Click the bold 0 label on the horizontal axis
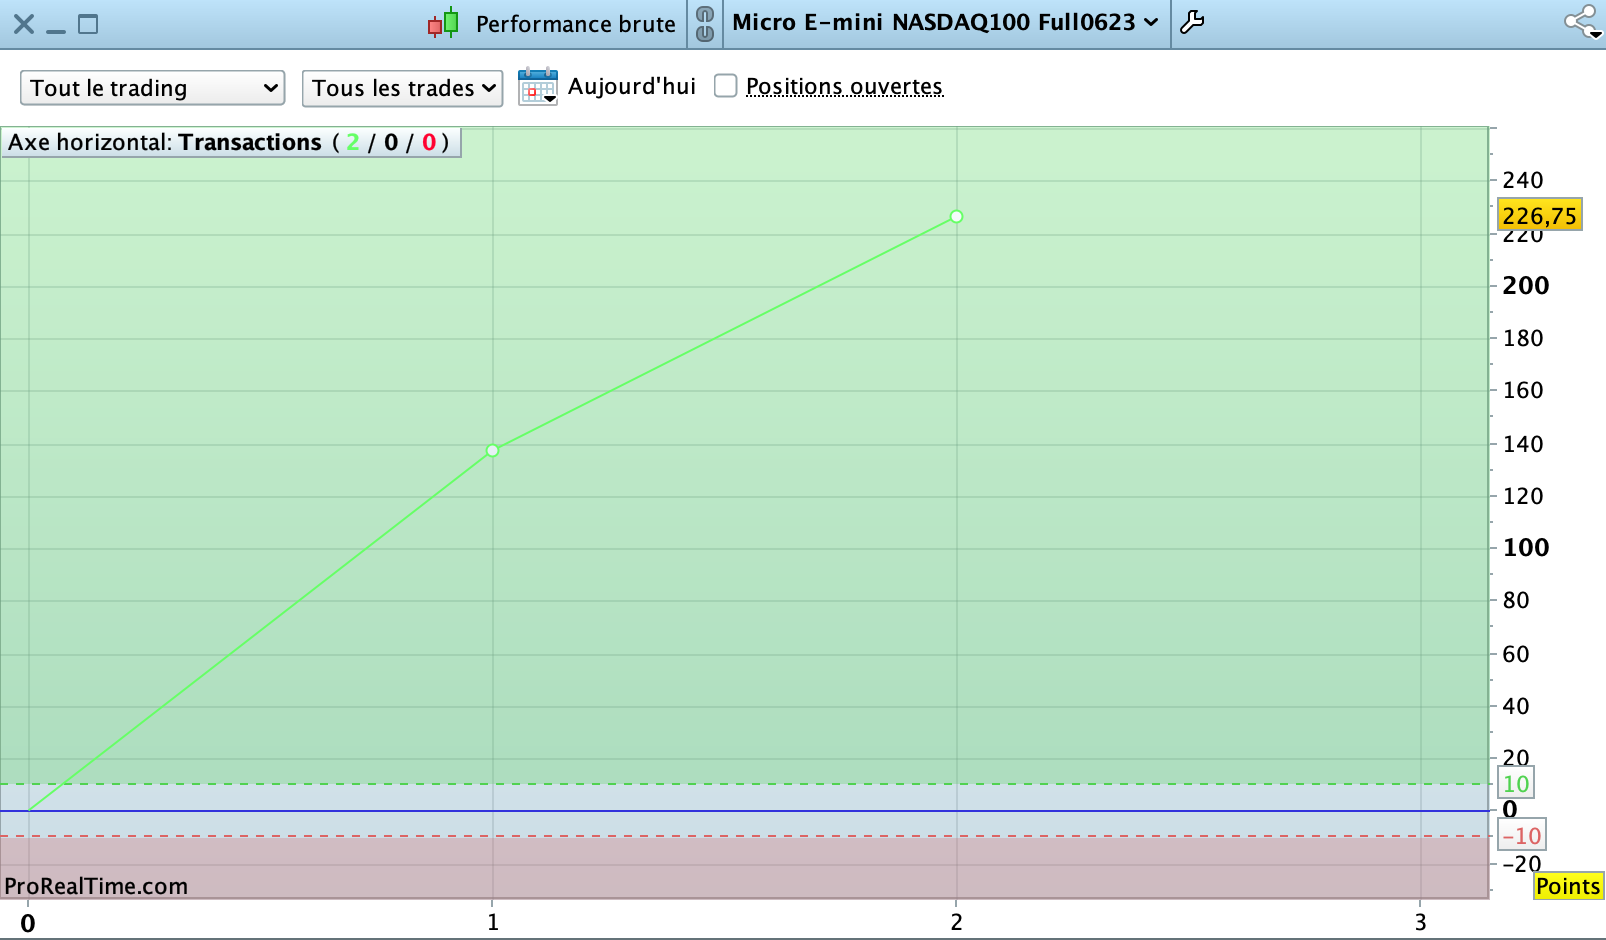The height and width of the screenshot is (940, 1606). pos(28,923)
